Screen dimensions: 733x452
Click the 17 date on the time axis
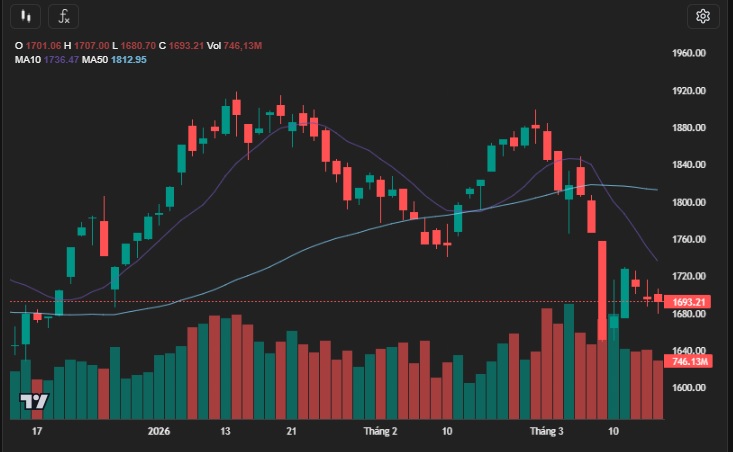click(x=37, y=431)
